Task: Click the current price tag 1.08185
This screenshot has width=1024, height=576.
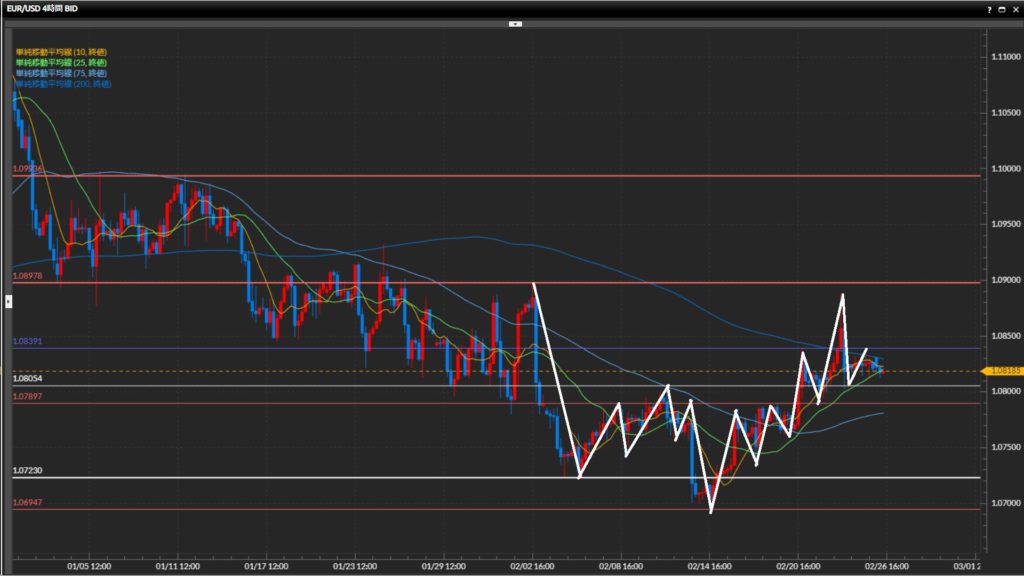Action: pos(1002,370)
